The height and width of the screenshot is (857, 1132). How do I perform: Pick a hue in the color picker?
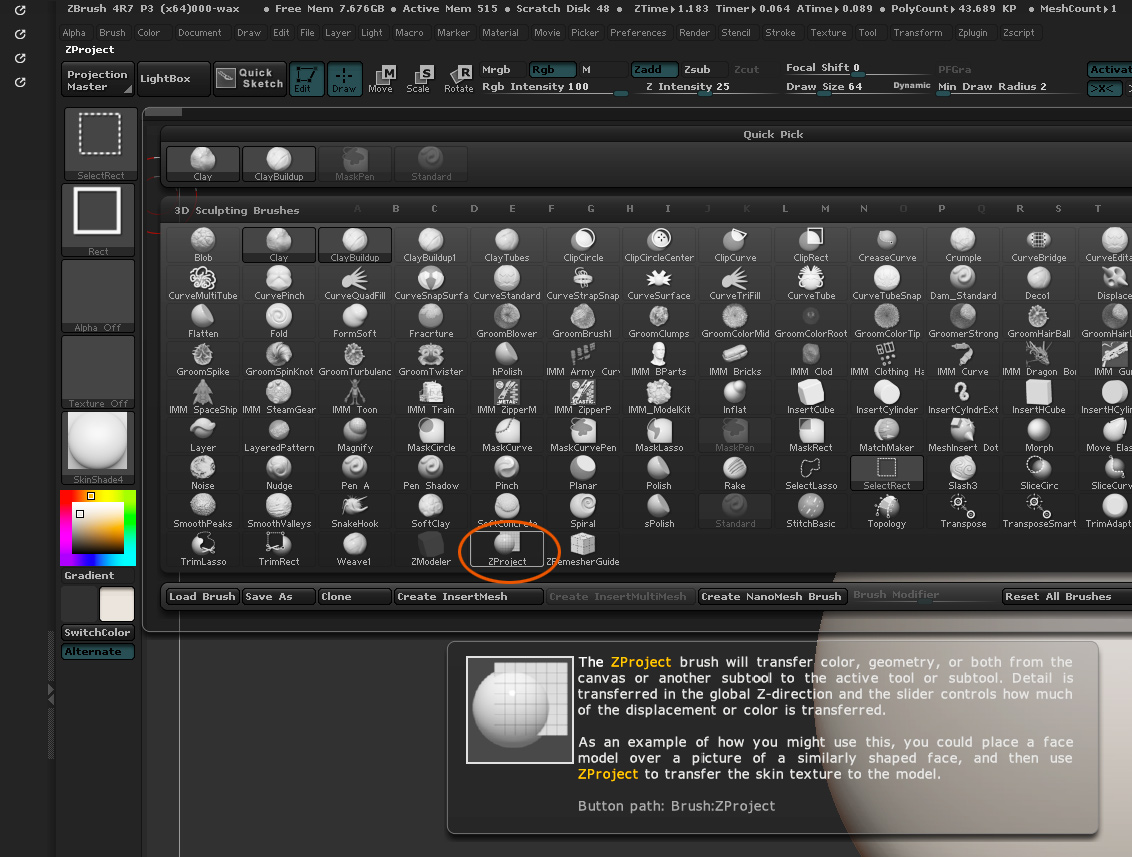coord(98,528)
